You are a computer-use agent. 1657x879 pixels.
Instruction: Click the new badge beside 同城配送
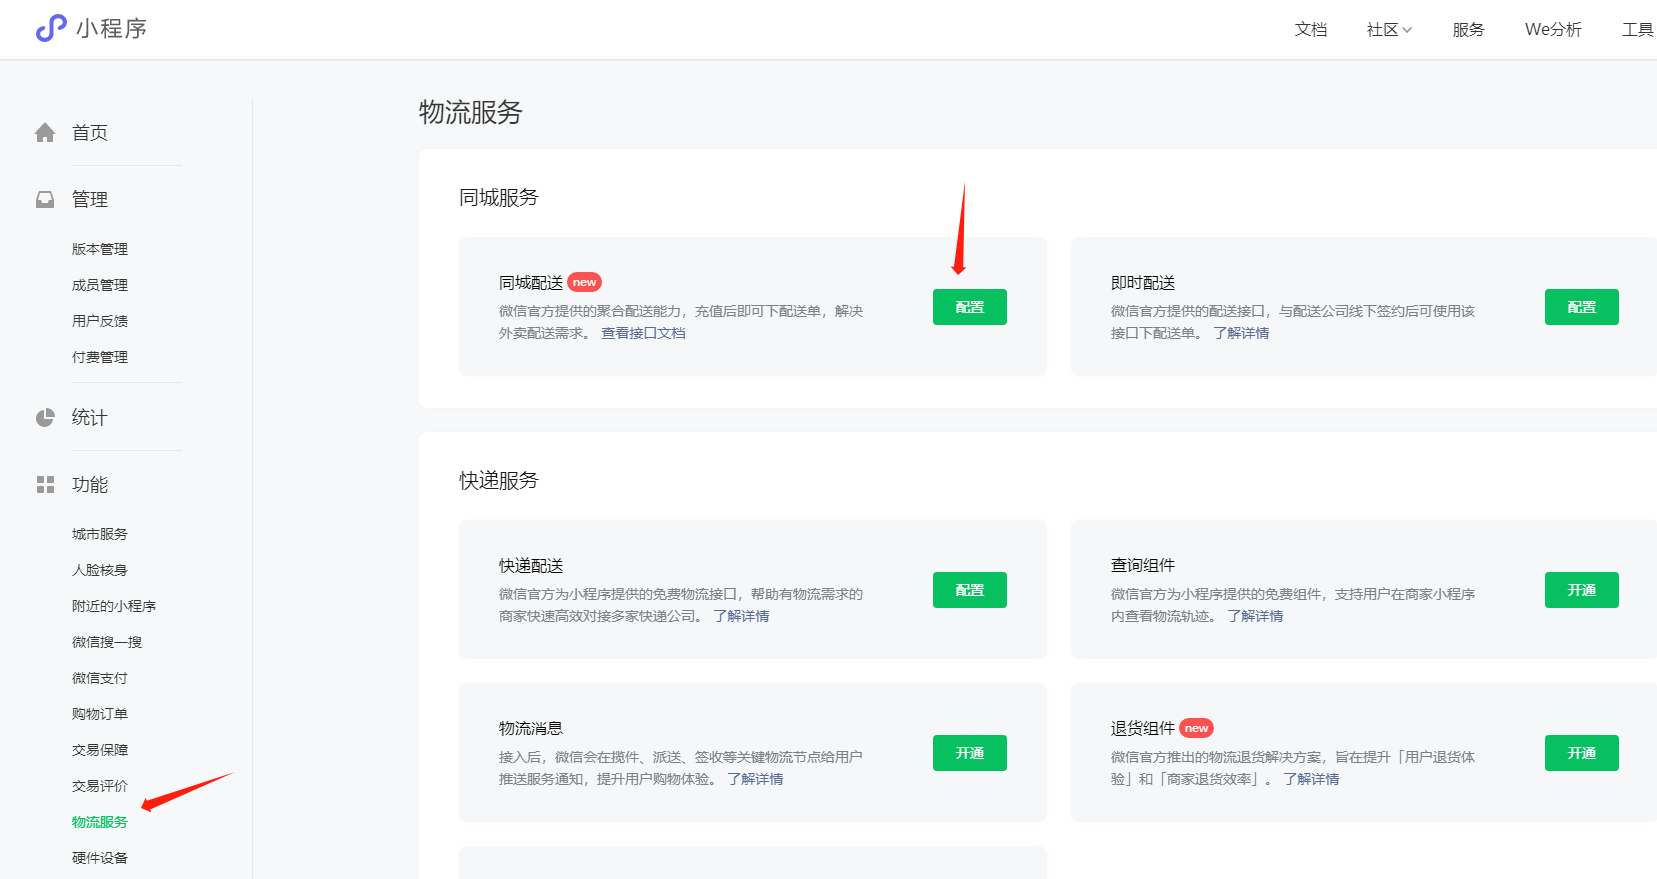click(584, 283)
